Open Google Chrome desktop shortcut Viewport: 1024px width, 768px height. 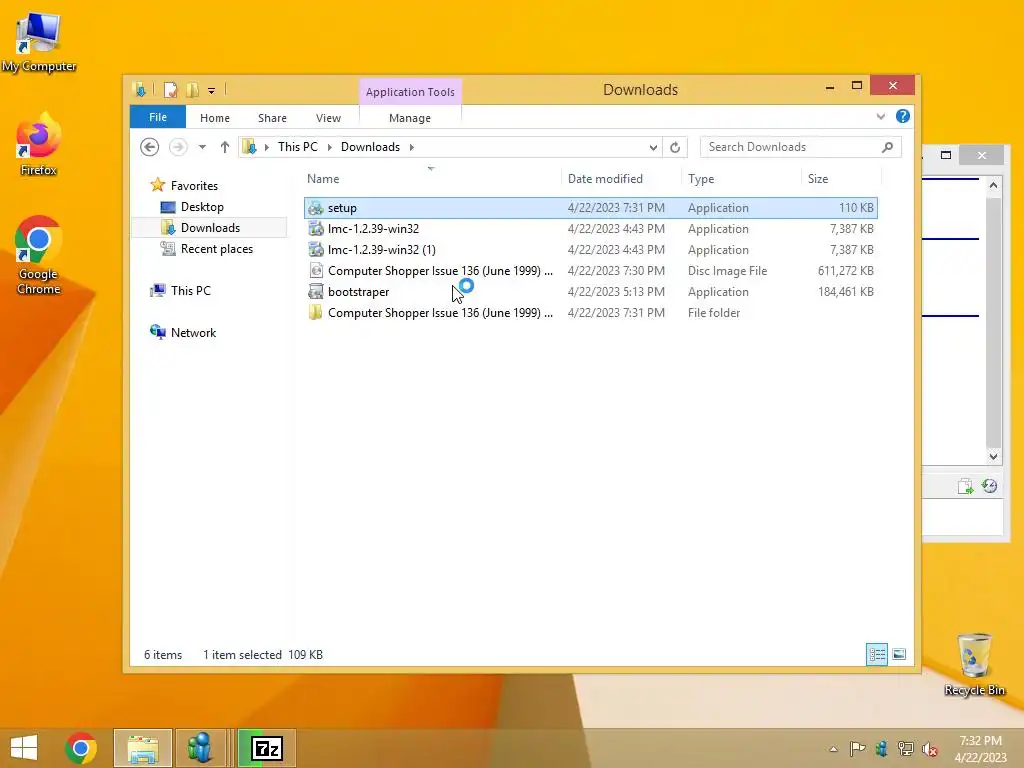click(39, 256)
